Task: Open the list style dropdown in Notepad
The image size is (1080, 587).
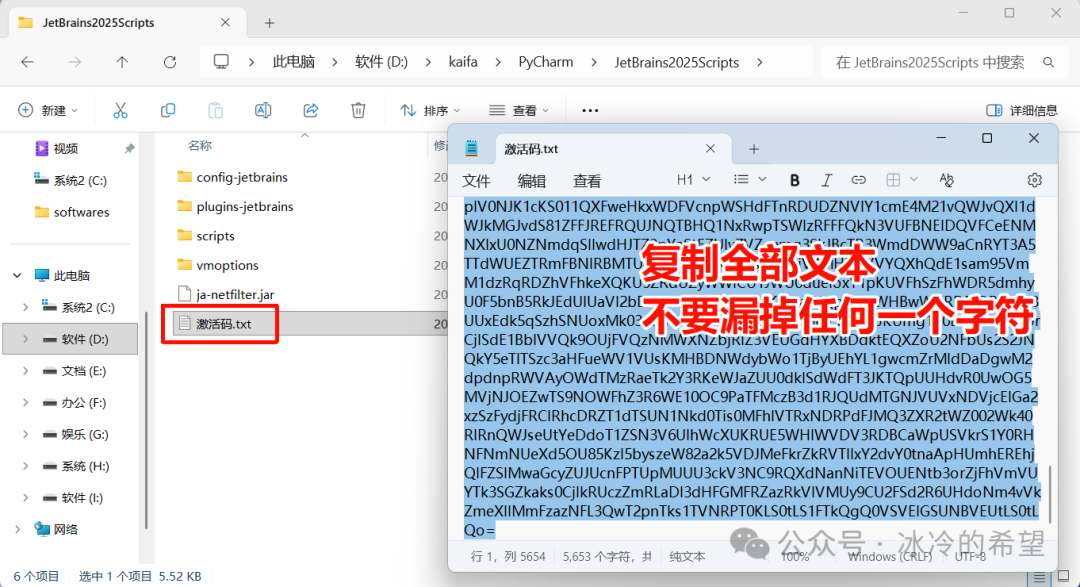Action: [749, 180]
